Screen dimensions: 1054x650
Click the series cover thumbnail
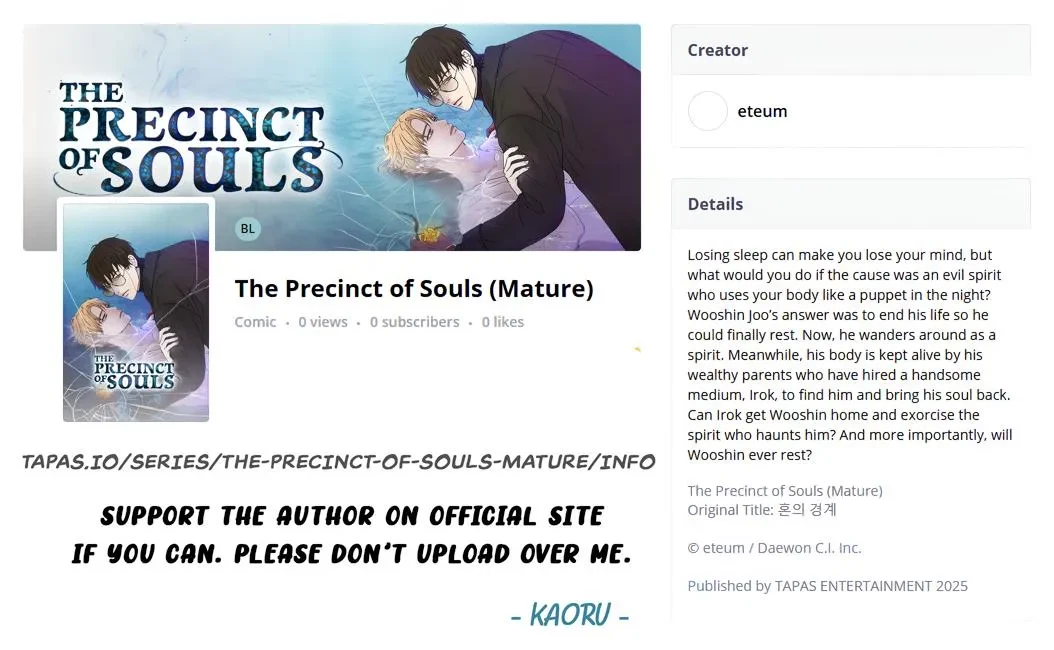(136, 312)
